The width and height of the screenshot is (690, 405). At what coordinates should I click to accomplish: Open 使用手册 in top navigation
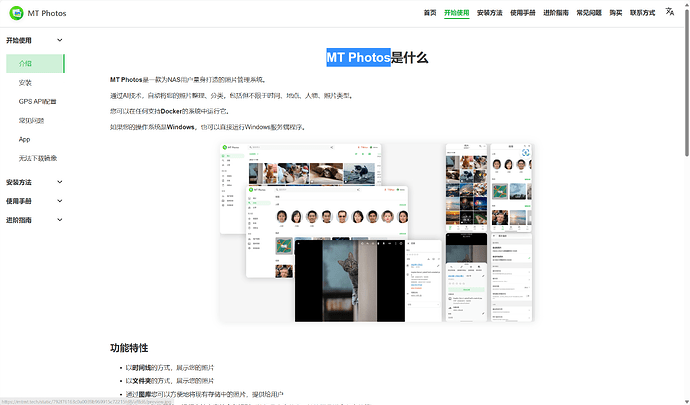coord(522,13)
